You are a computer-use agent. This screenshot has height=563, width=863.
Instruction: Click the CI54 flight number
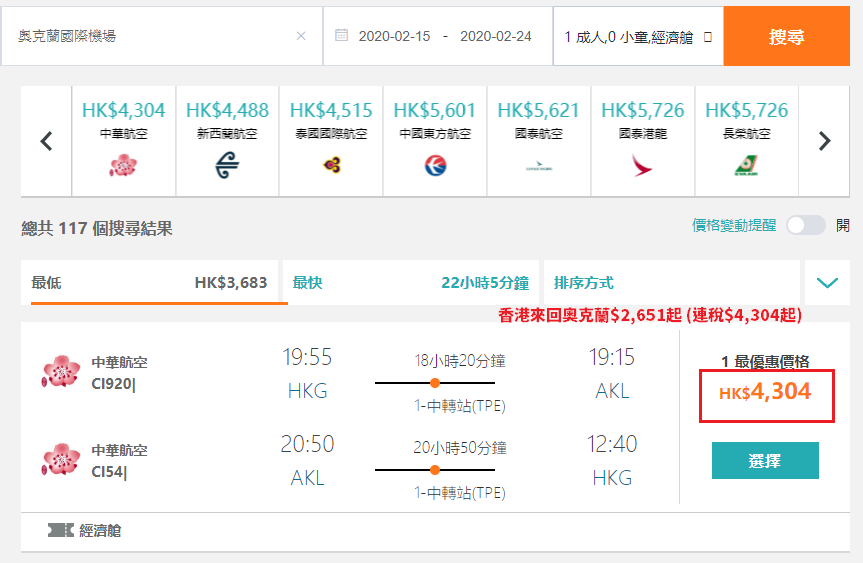click(x=109, y=472)
